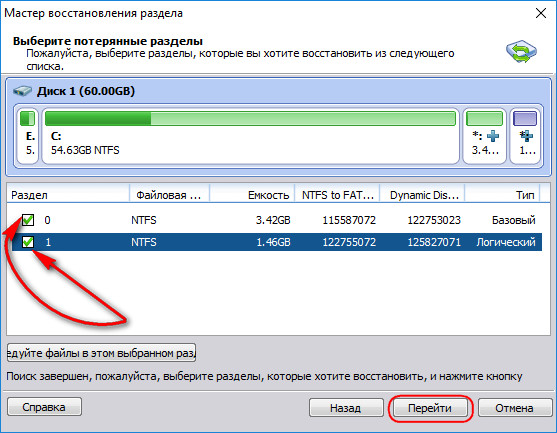Click the green usage bar of drive C:
The height and width of the screenshot is (433, 557).
click(x=250, y=118)
